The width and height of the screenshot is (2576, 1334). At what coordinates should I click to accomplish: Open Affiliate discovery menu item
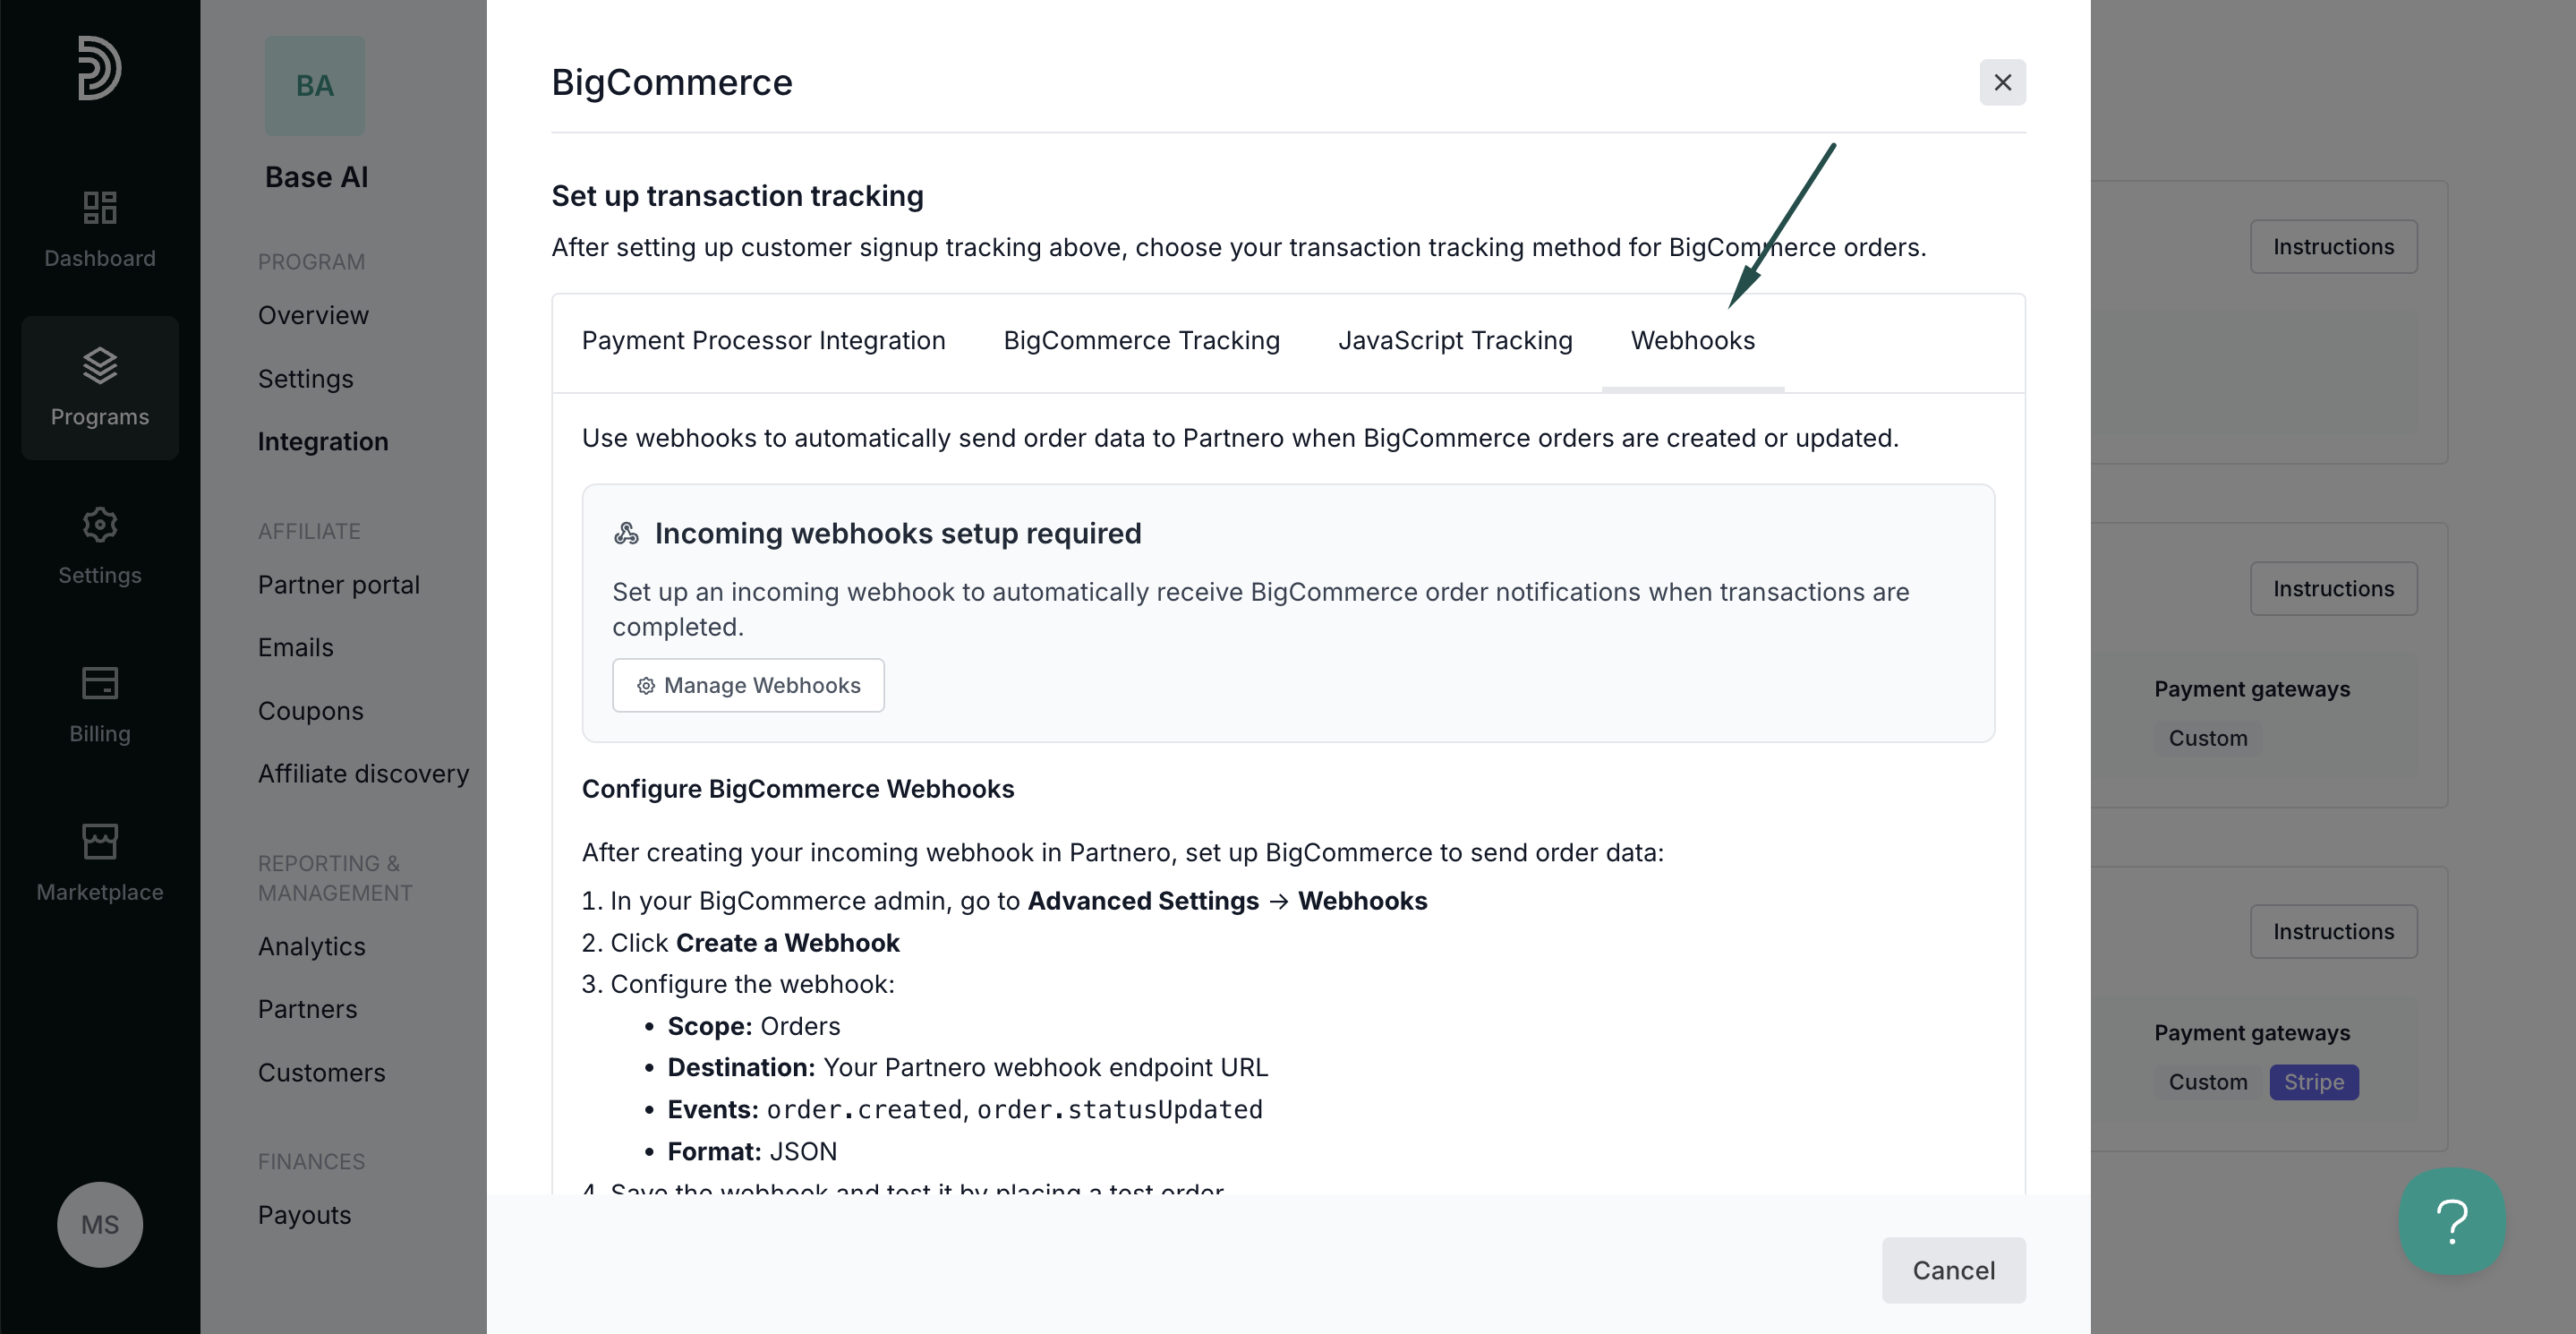tap(364, 773)
